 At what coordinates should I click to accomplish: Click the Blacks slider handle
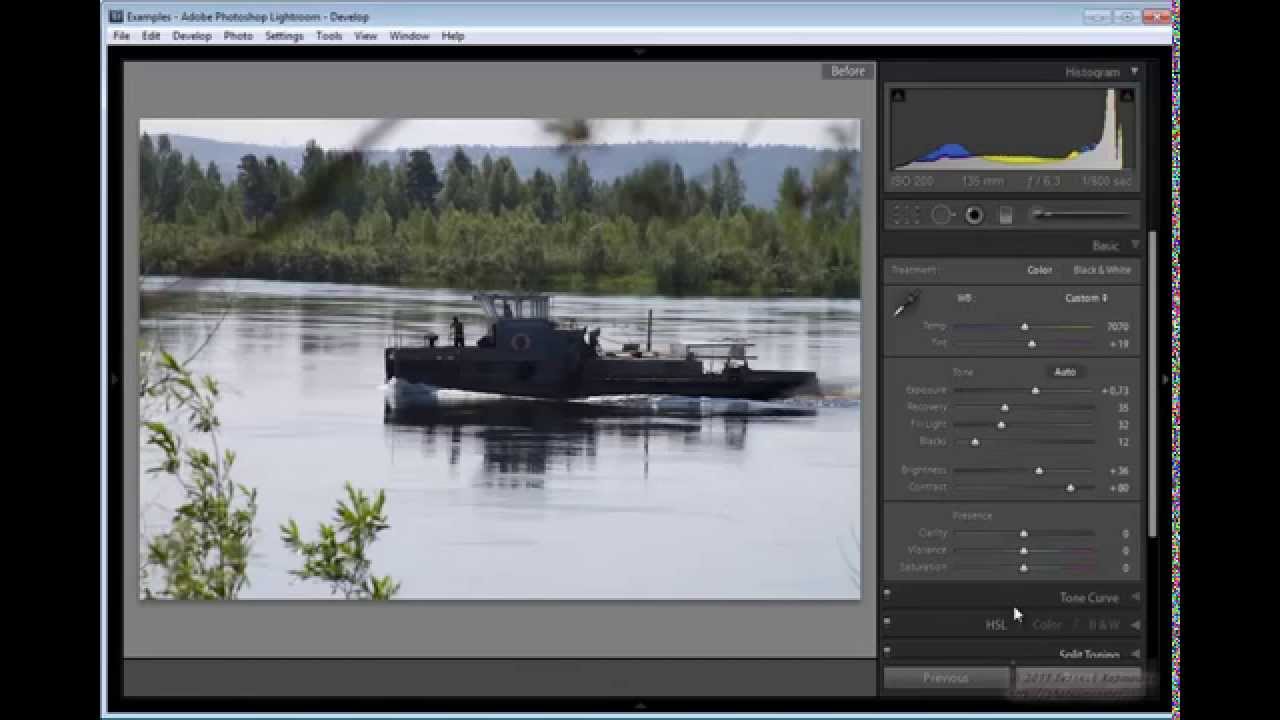(975, 442)
